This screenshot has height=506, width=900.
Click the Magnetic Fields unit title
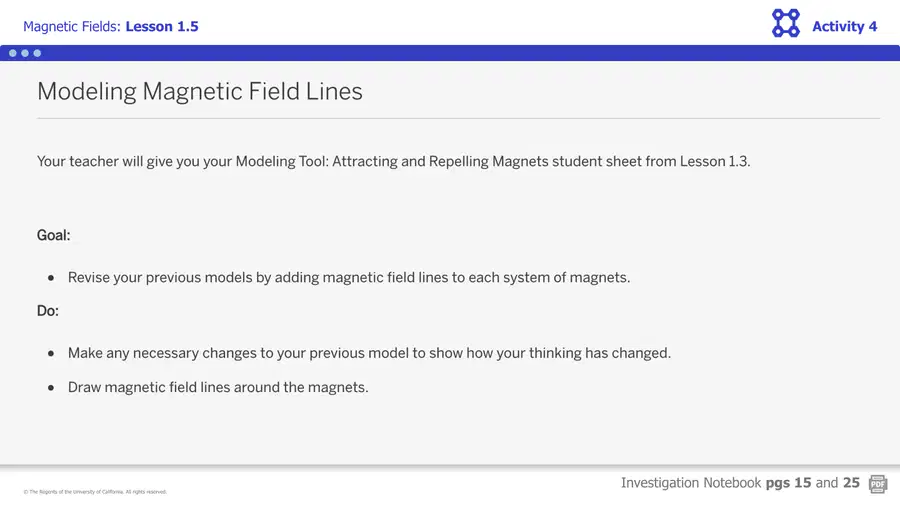(72, 26)
